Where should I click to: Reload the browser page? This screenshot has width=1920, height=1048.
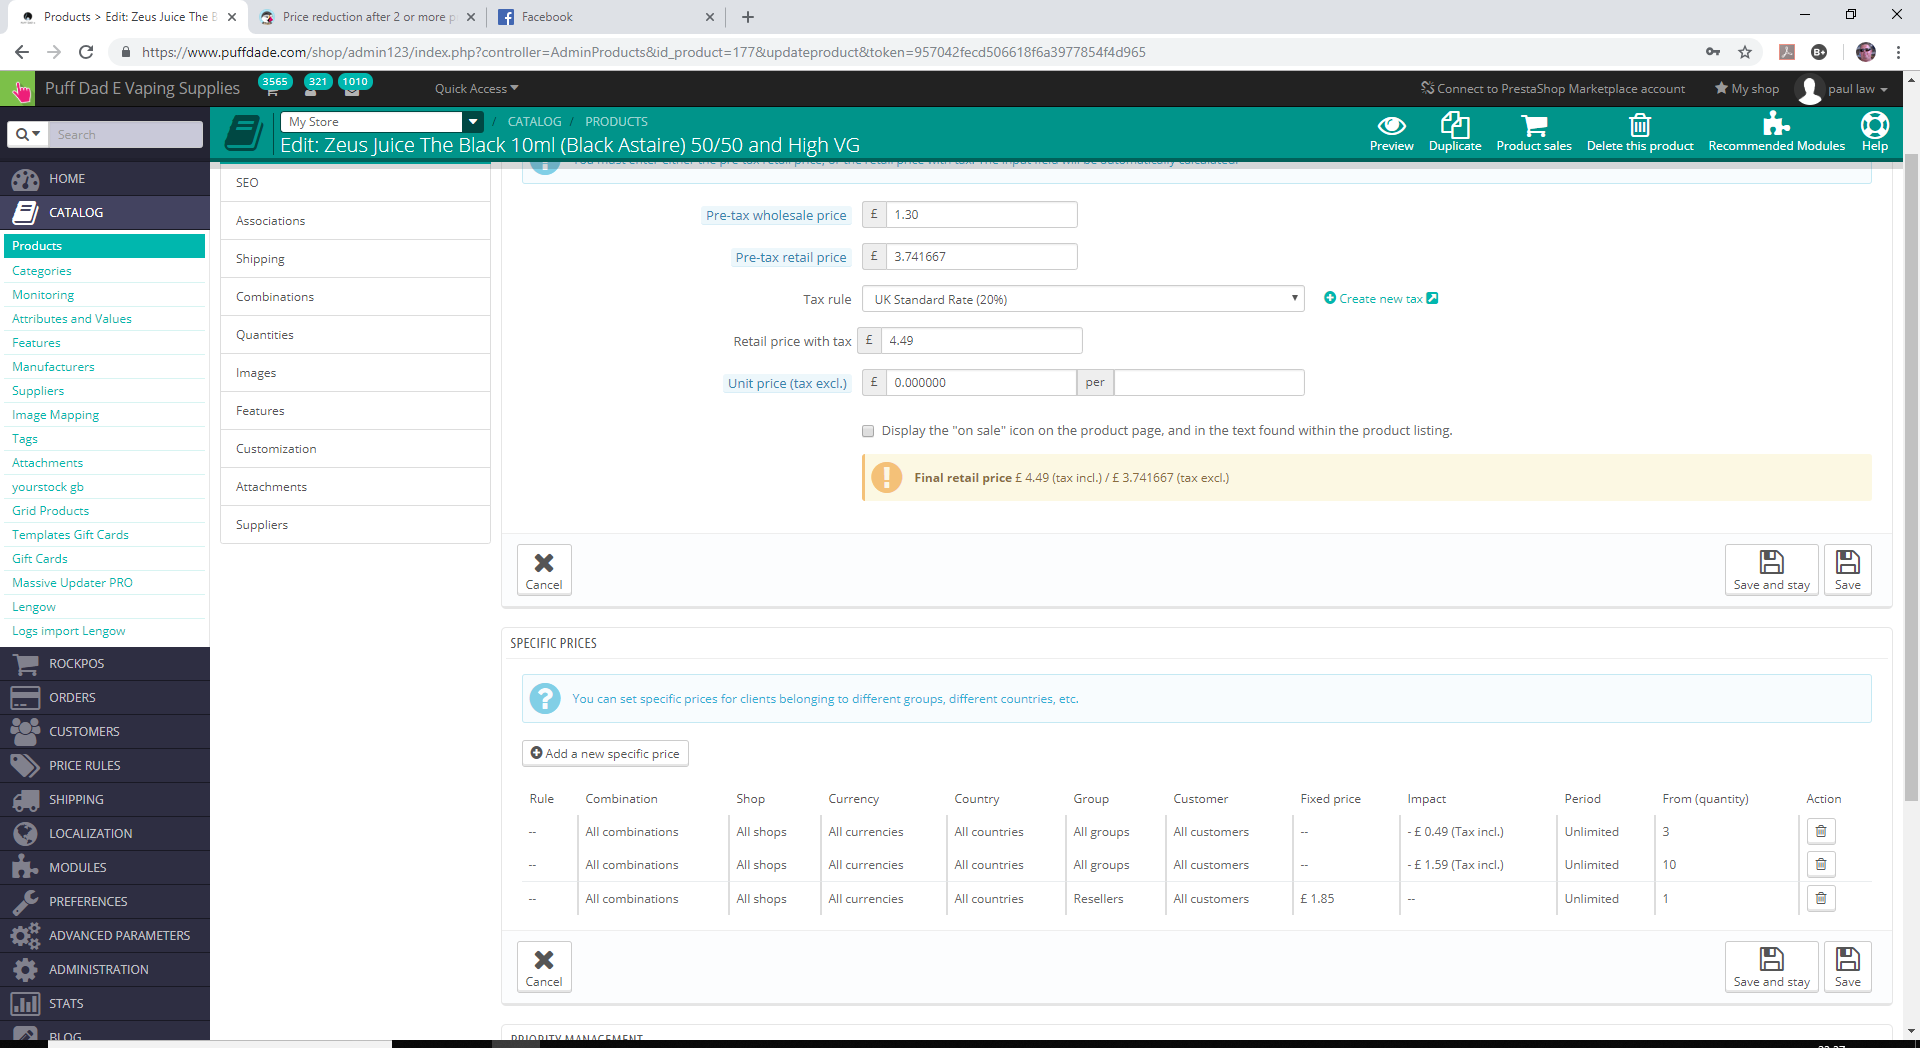coord(86,52)
